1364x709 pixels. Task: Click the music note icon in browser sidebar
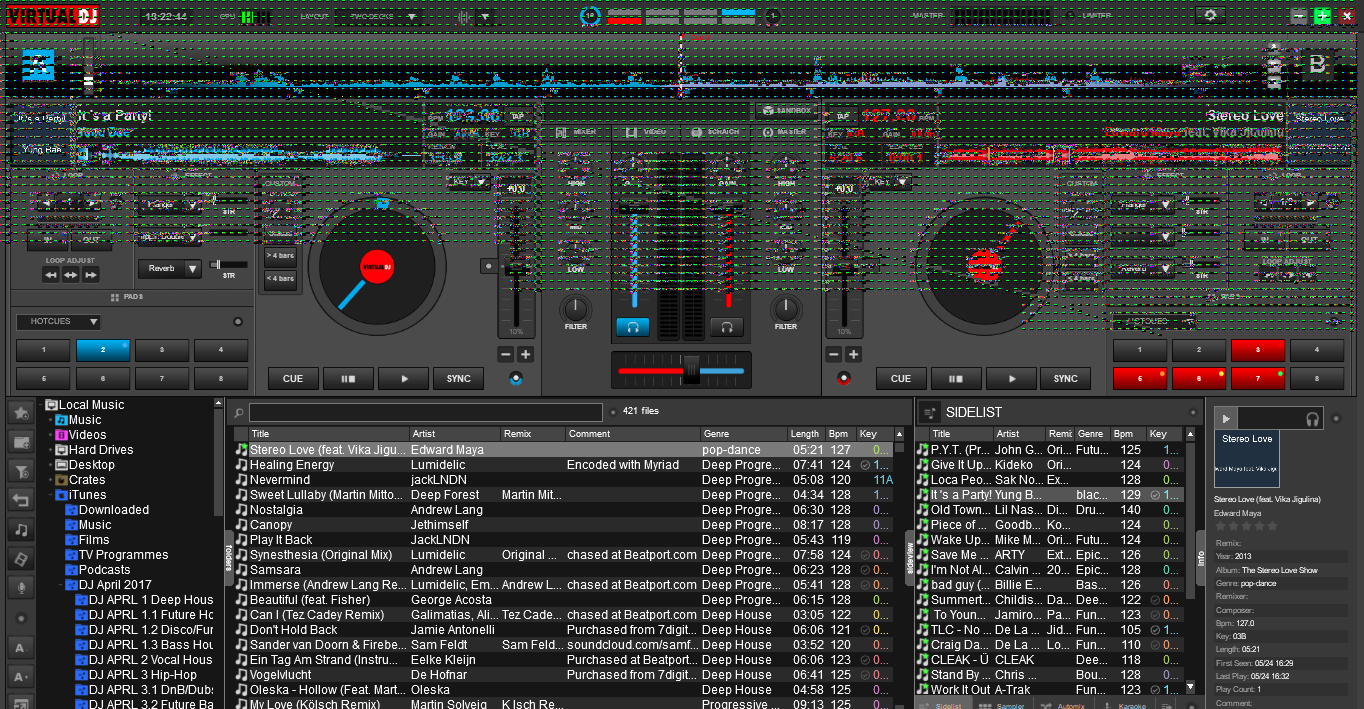pyautogui.click(x=20, y=529)
